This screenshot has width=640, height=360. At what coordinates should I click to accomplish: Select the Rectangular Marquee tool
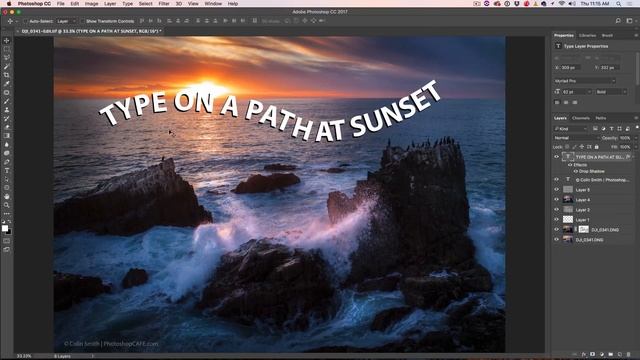tap(7, 49)
